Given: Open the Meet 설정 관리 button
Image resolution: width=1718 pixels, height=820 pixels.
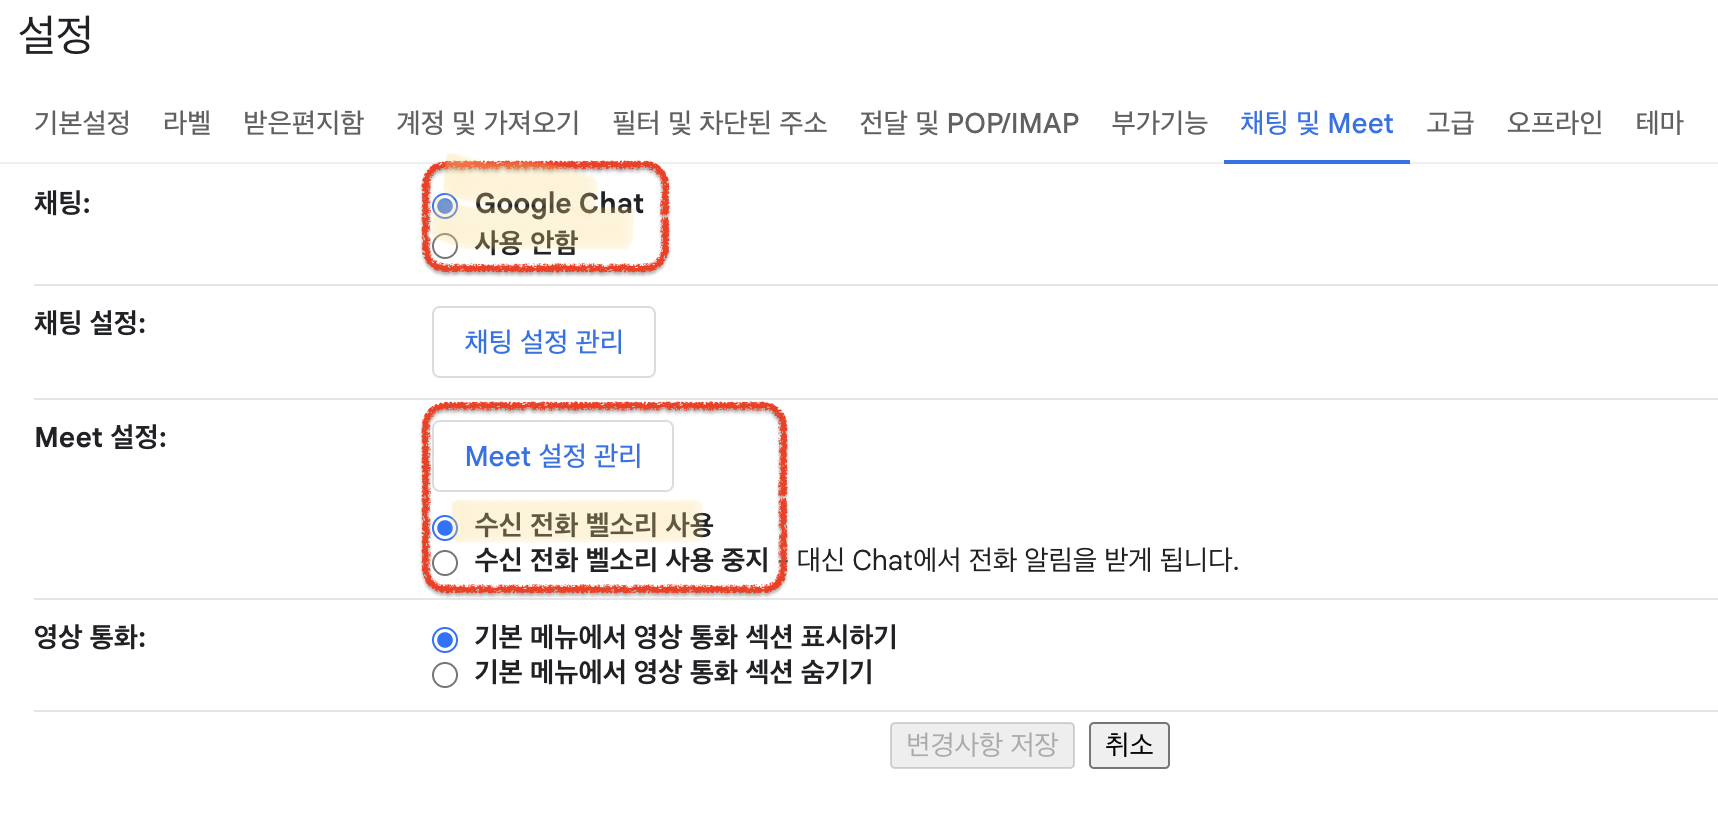Looking at the screenshot, I should pyautogui.click(x=553, y=456).
